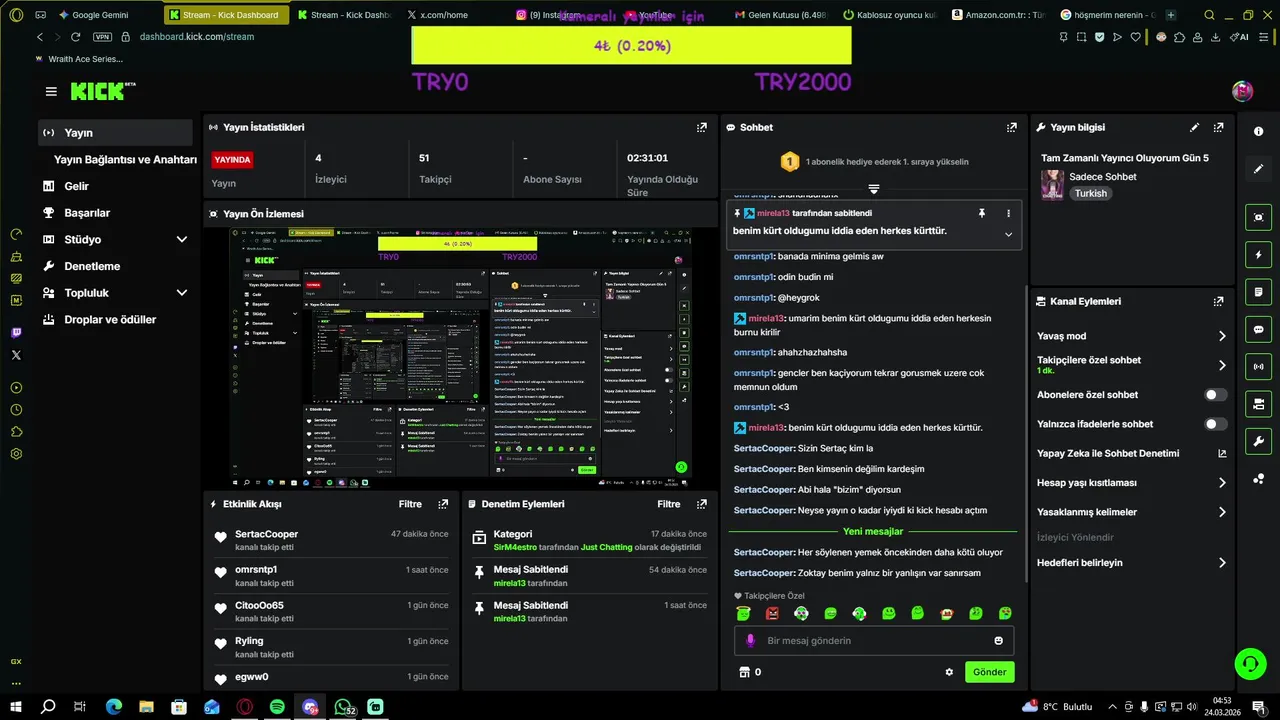Viewport: 1280px width, 720px height.
Task: Open profile avatar at top right
Action: (x=1242, y=91)
